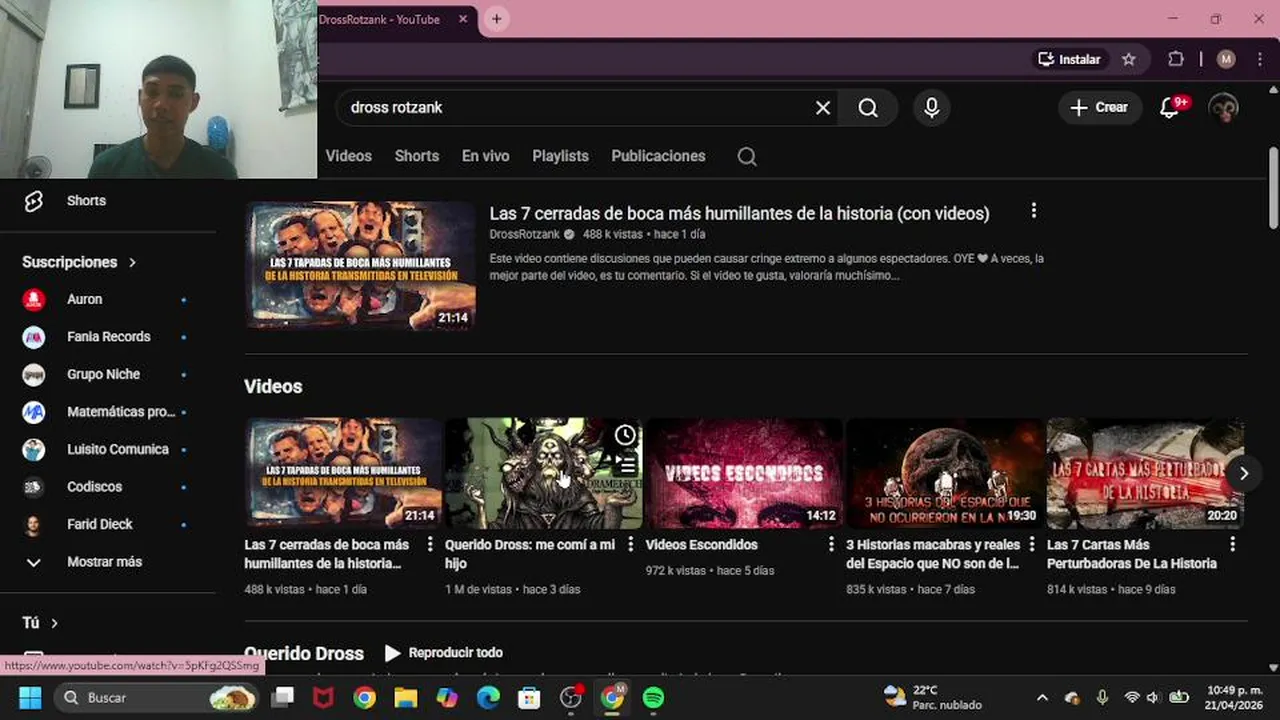Viewport: 1280px width, 720px height.
Task: Open the taskbar clock showing 10:49 p. m.
Action: pos(1234,697)
